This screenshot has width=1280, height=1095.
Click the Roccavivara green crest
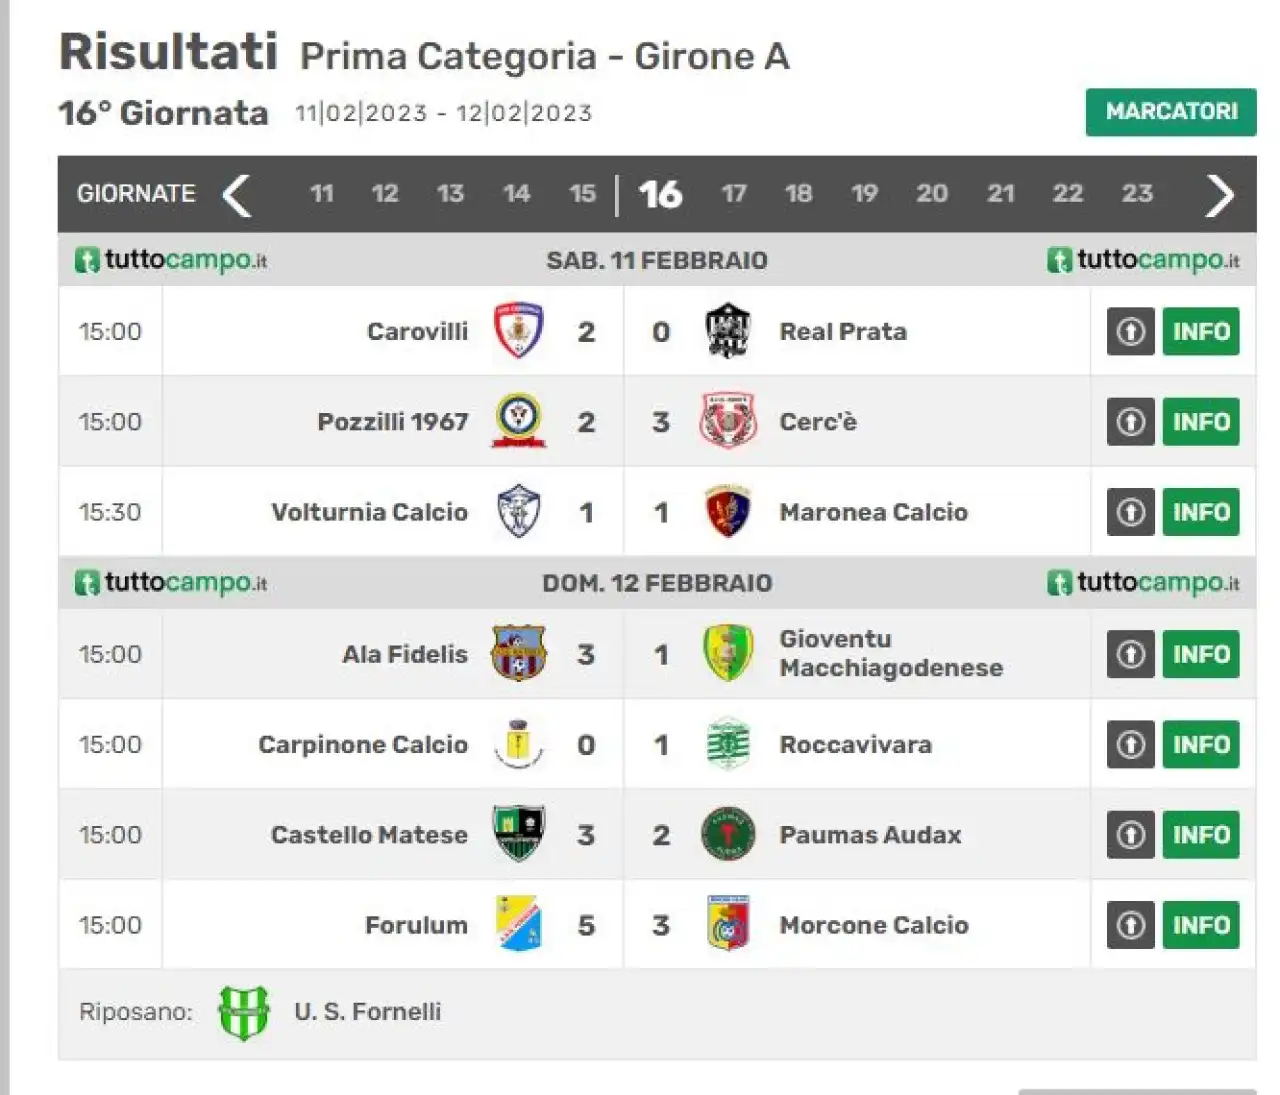click(x=727, y=744)
